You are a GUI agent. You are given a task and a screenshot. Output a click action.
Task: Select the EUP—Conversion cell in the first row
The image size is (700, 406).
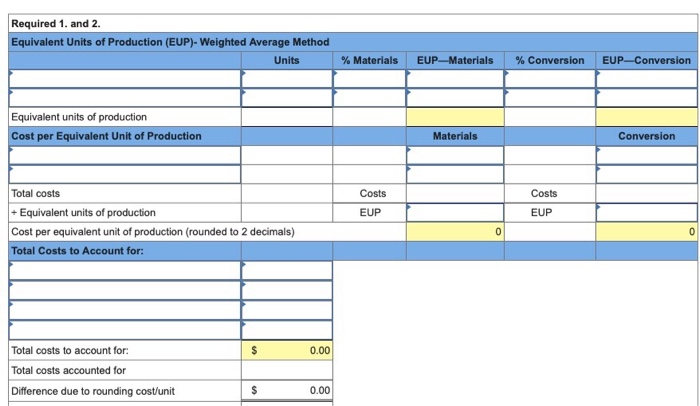coord(647,79)
